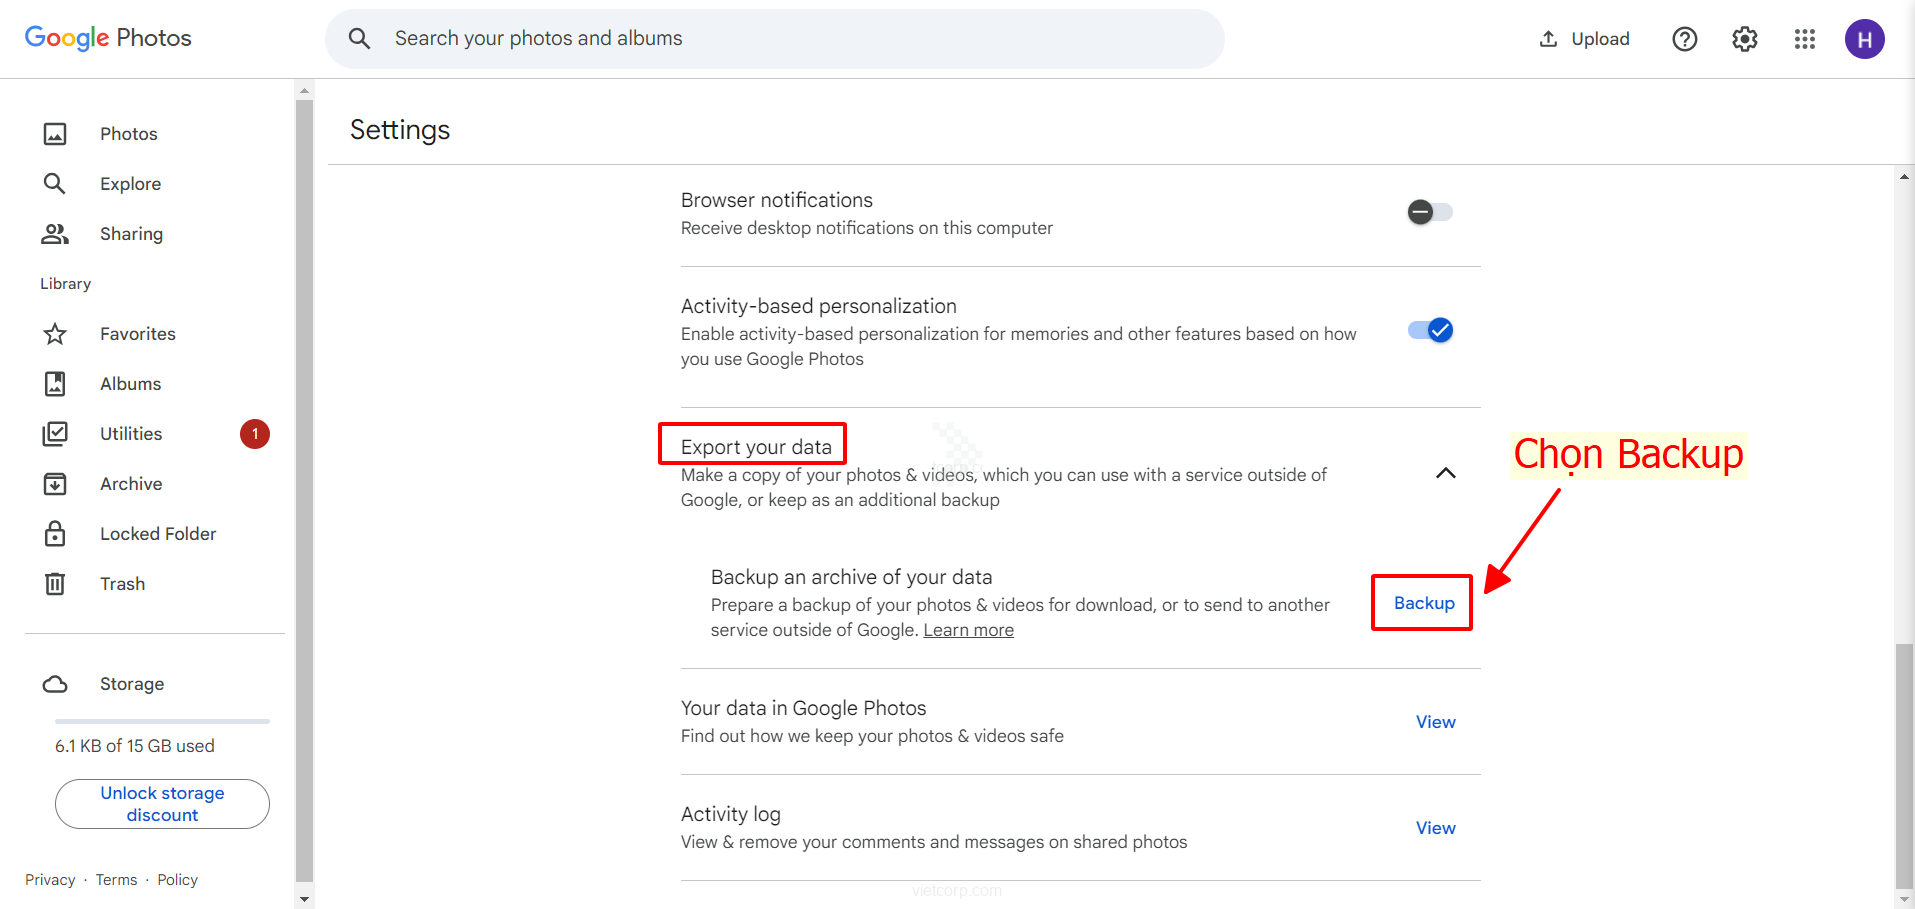Click the Backup button
The width and height of the screenshot is (1915, 909).
click(1421, 602)
